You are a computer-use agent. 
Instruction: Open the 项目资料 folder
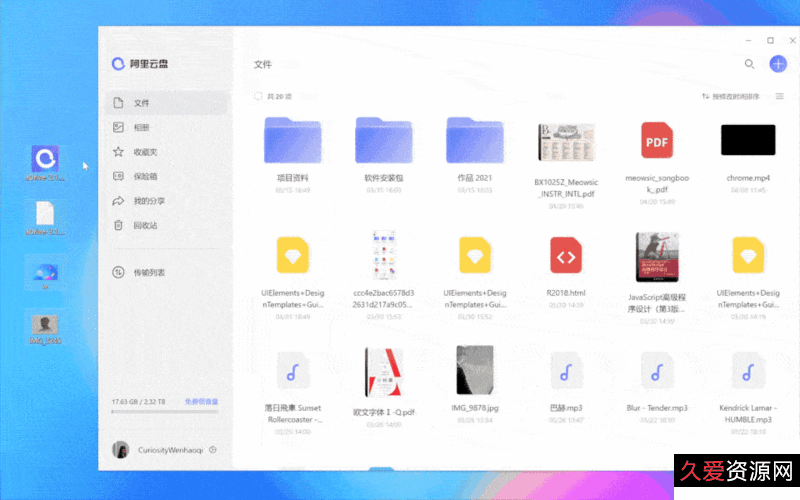292,140
